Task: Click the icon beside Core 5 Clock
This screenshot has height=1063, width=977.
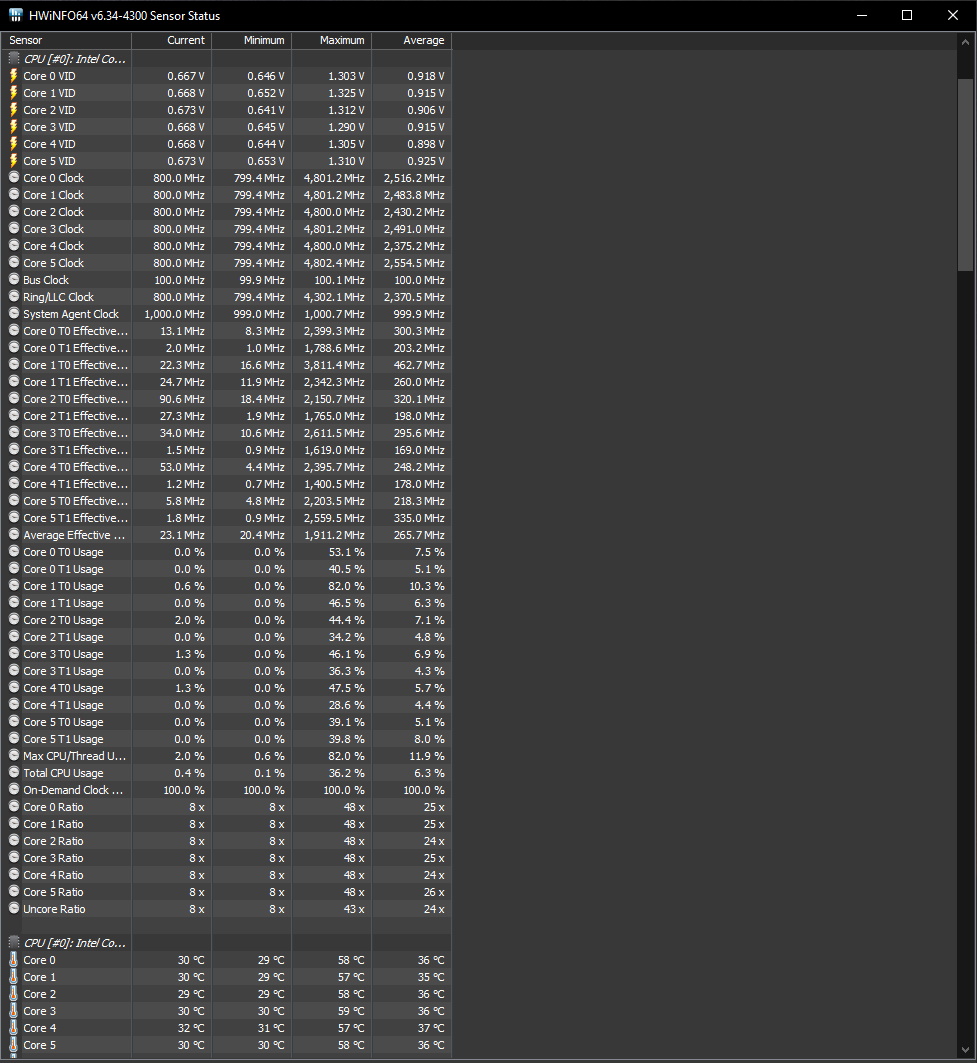Action: (14, 262)
